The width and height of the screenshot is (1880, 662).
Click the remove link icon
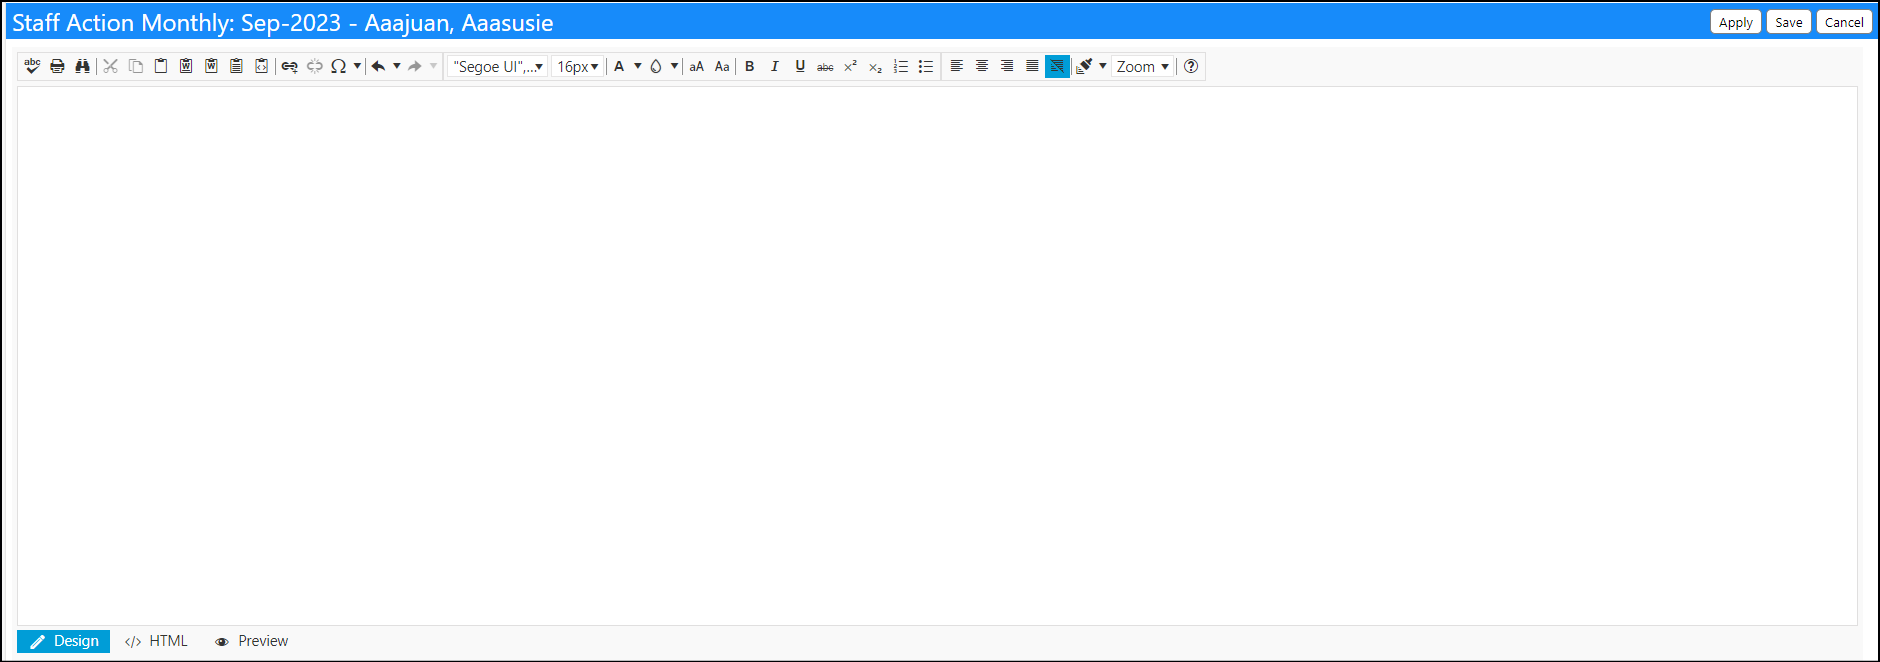314,66
